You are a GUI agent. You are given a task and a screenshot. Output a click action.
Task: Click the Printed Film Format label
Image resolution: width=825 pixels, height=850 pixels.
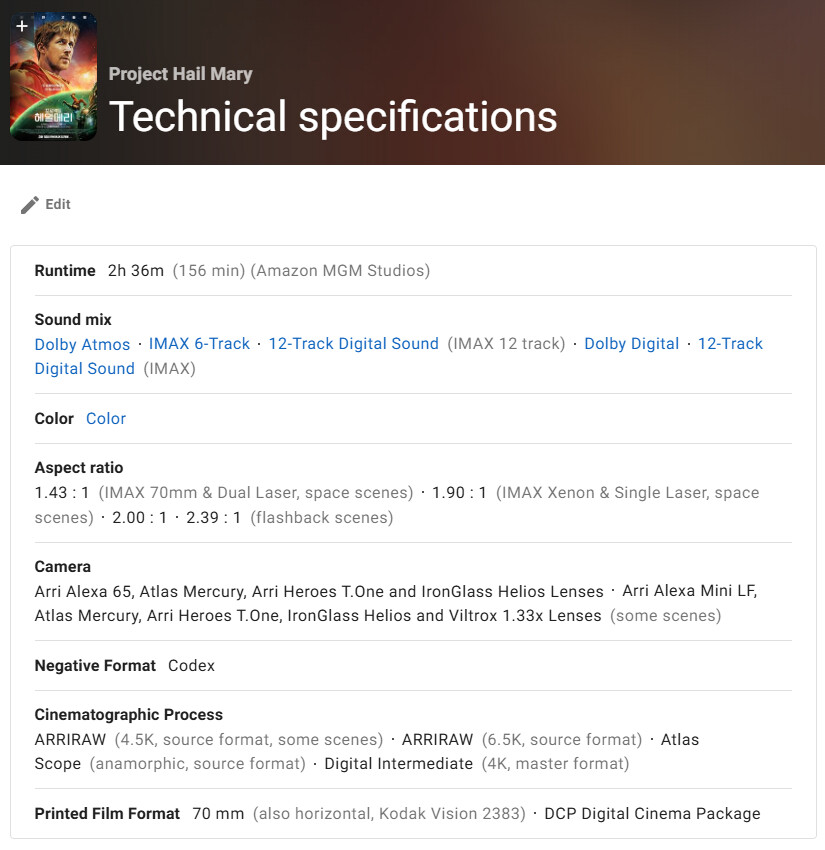(107, 814)
